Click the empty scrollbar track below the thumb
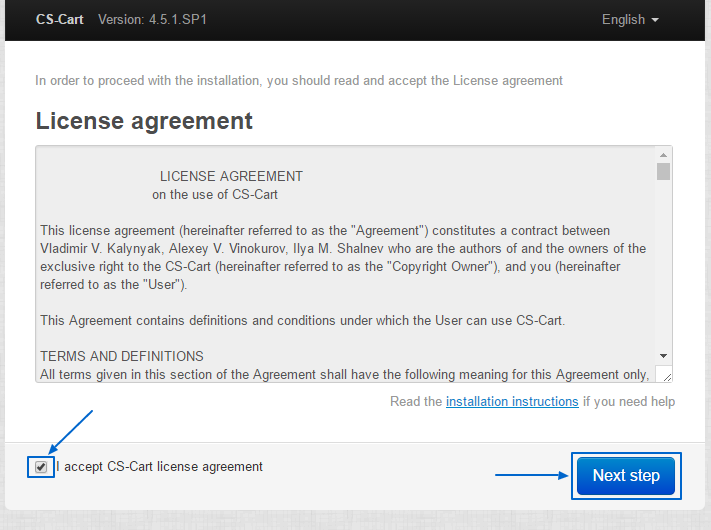 click(x=663, y=270)
